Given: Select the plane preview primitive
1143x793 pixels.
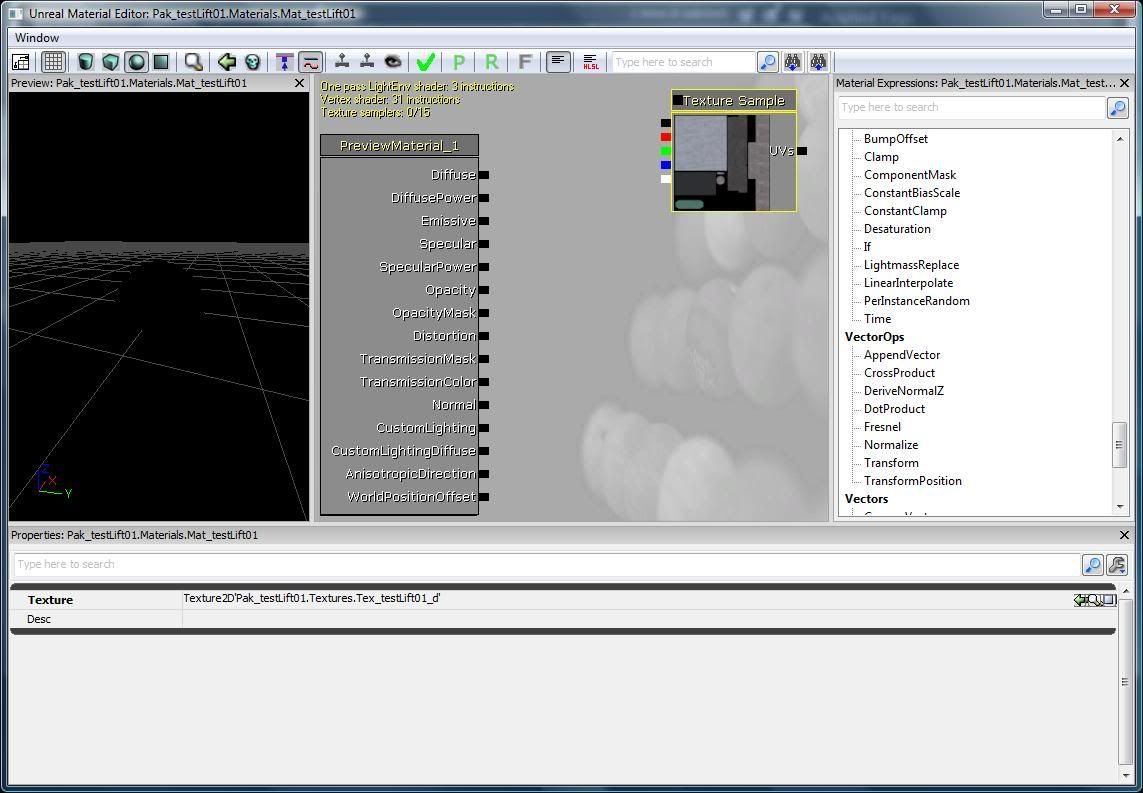Looking at the screenshot, I should (x=161, y=62).
